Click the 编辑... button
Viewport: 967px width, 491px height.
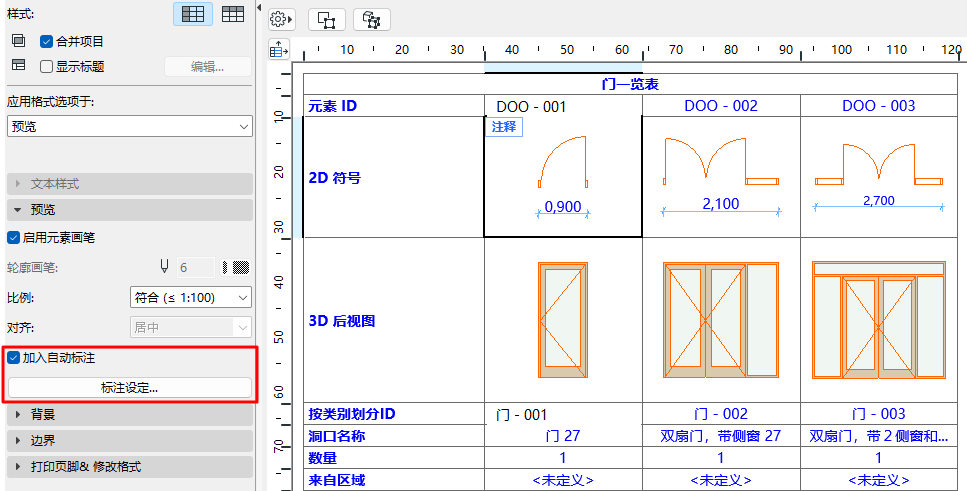(x=208, y=67)
